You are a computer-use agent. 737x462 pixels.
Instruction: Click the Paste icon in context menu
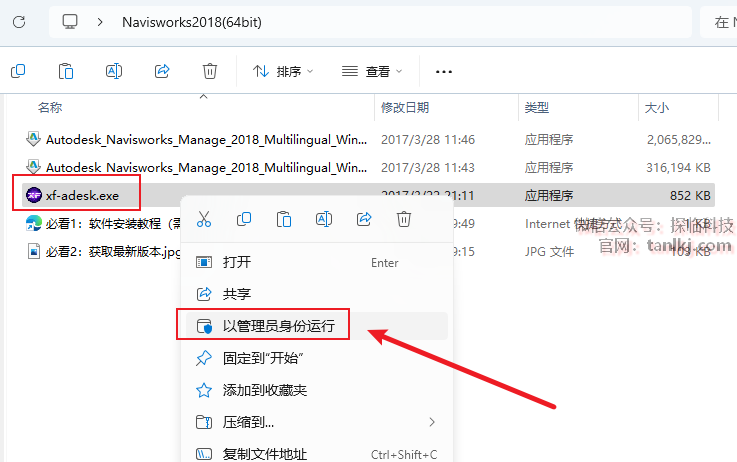tap(284, 219)
